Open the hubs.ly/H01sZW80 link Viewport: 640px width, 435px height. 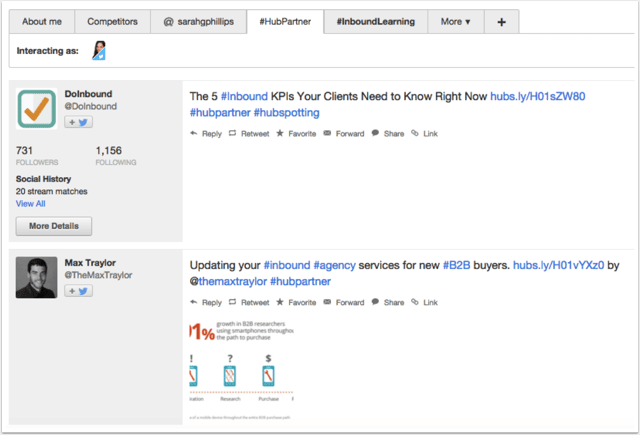(x=537, y=97)
